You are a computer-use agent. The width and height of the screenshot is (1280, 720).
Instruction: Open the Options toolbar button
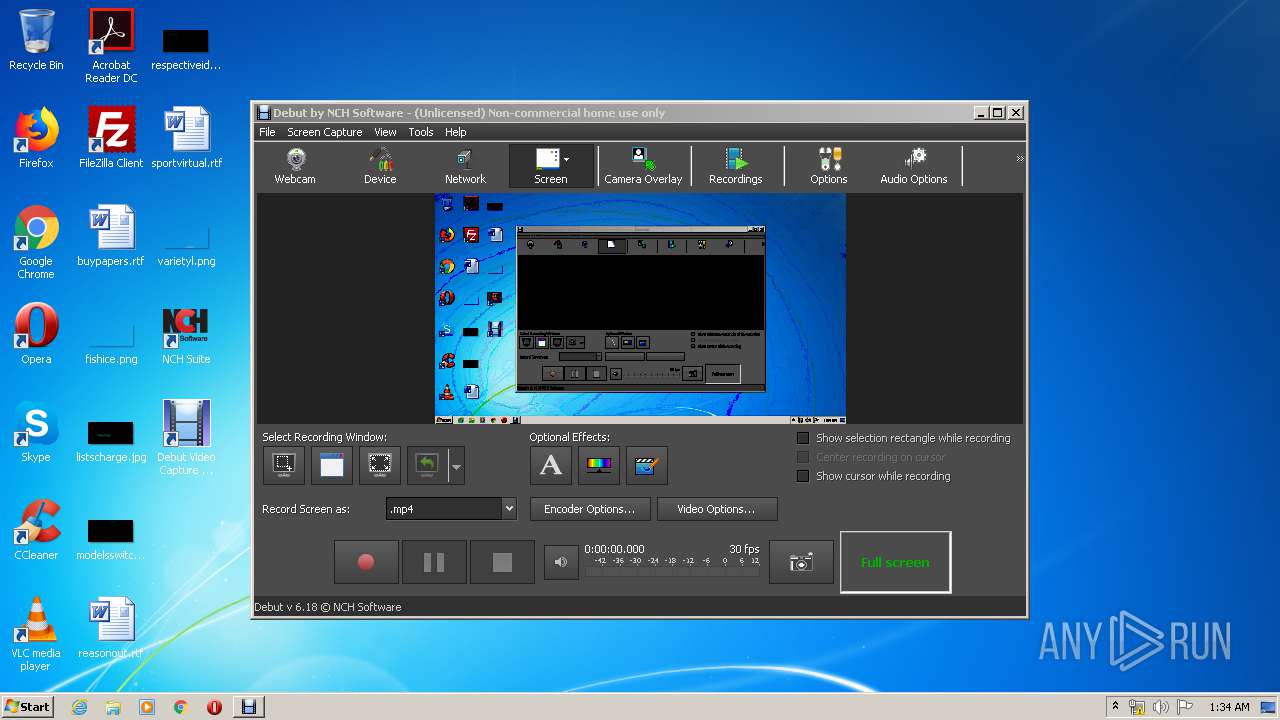point(828,166)
